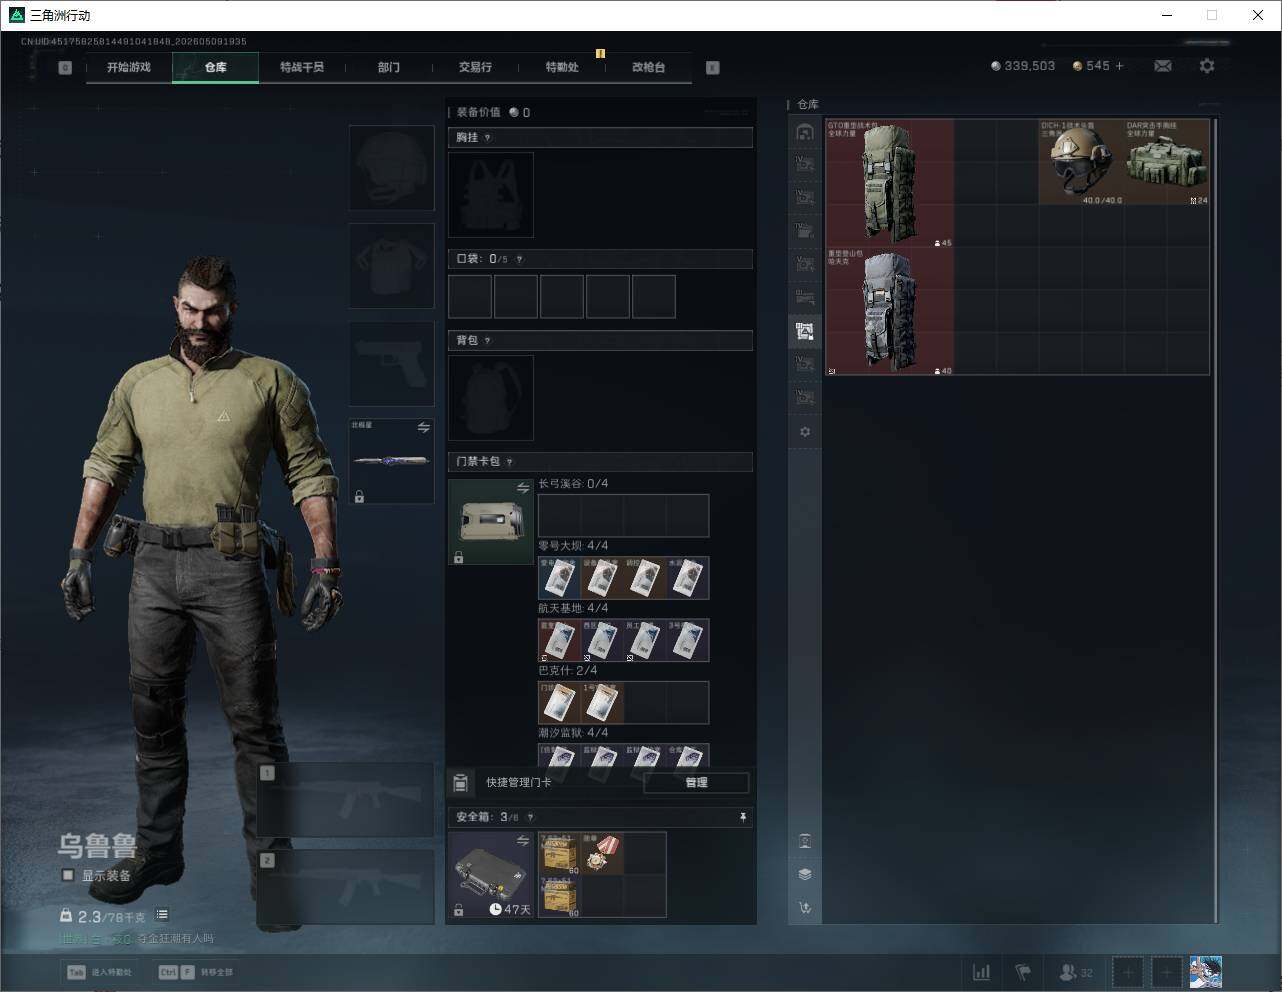Click the empty body armor equipment slot
The height and width of the screenshot is (992, 1282).
click(391, 266)
